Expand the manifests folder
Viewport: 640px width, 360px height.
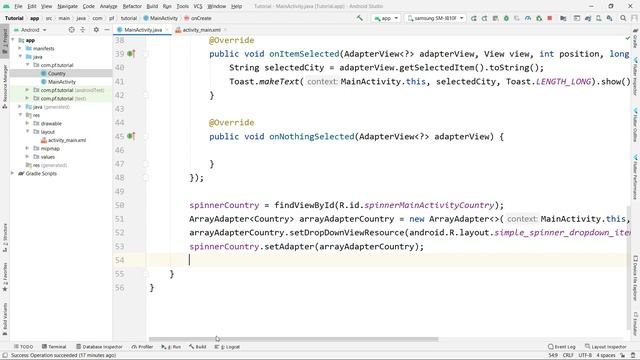click(20, 49)
